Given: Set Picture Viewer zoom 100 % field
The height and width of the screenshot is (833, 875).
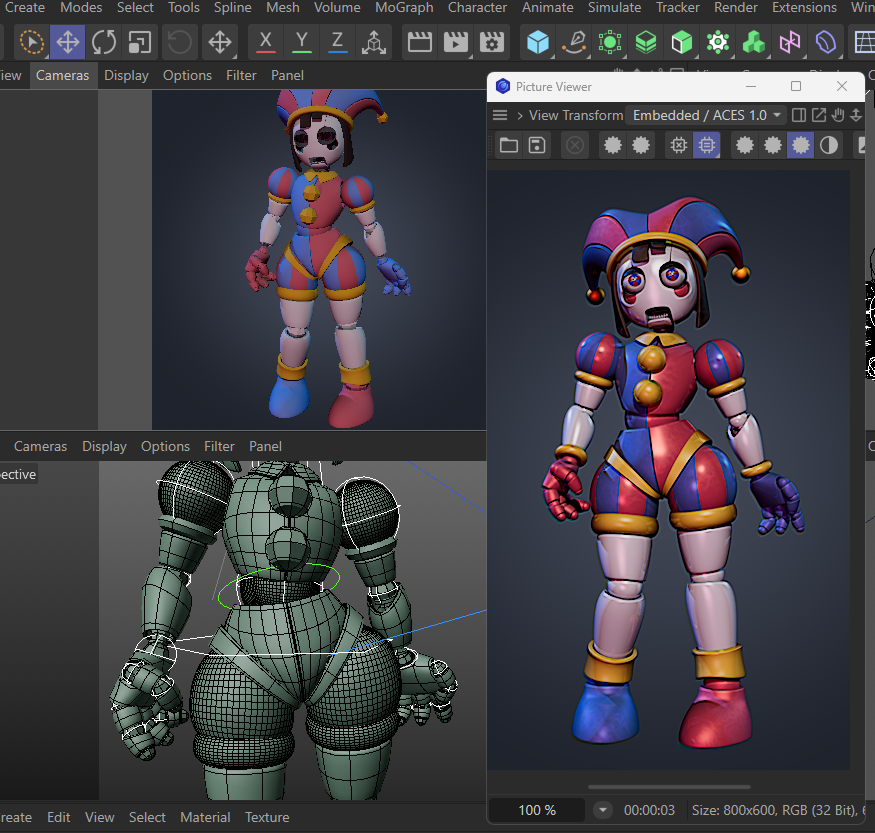Looking at the screenshot, I should (x=537, y=810).
